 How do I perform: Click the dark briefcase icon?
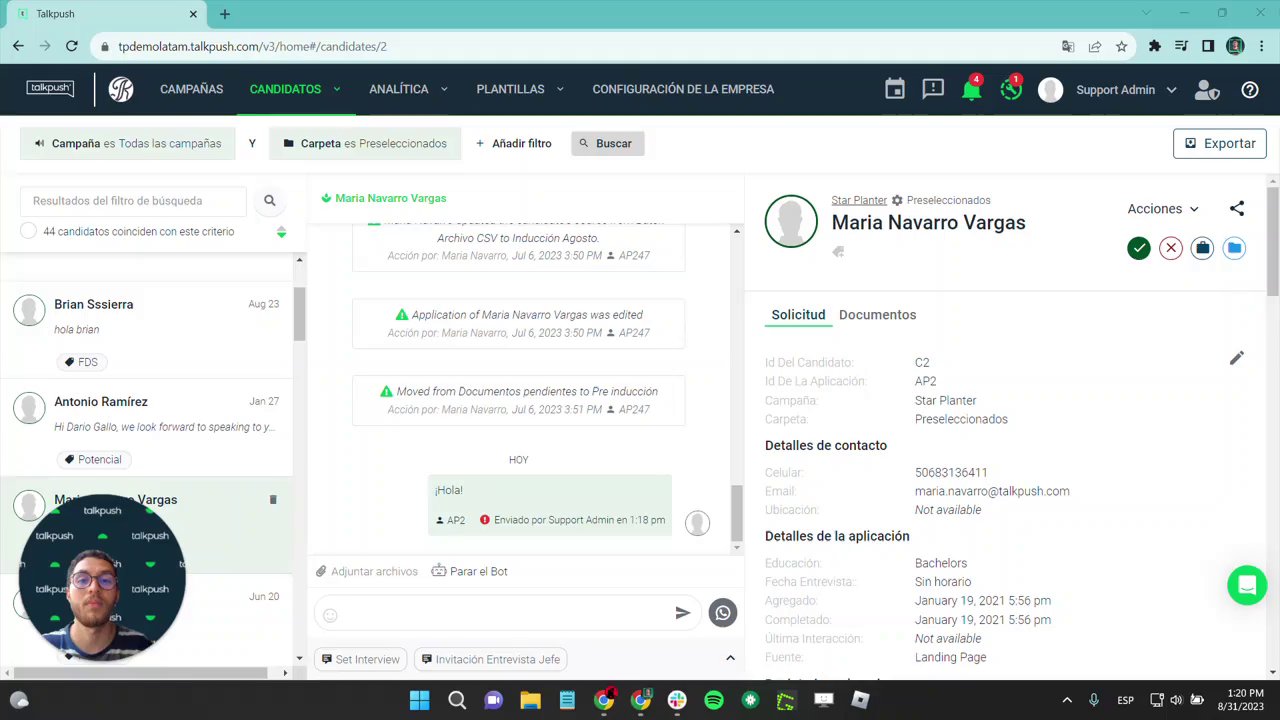tap(1202, 248)
